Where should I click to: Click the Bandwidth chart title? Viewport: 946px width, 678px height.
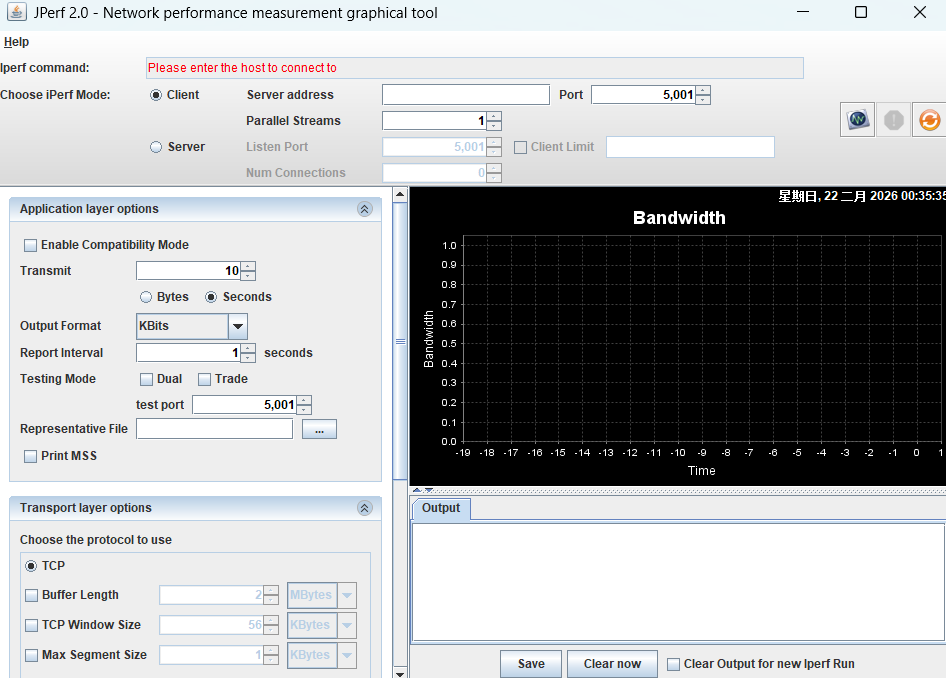(679, 218)
